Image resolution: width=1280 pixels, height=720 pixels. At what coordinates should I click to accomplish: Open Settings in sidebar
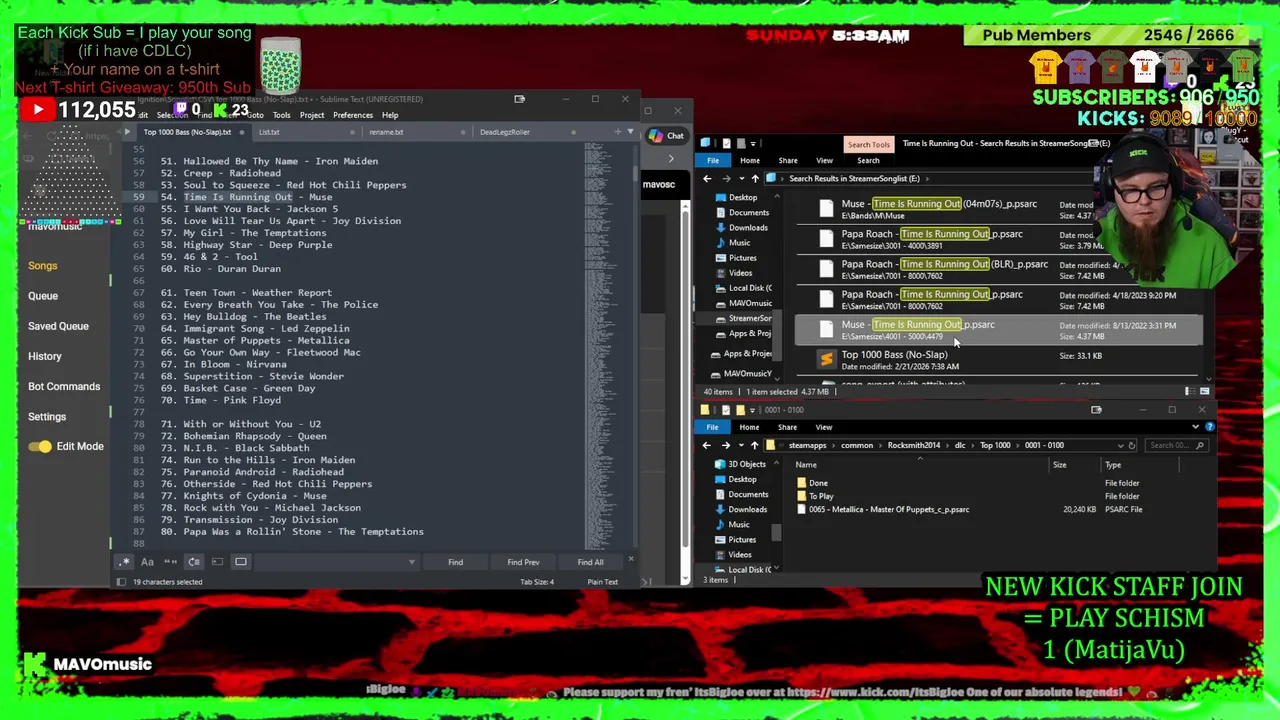[x=47, y=416]
